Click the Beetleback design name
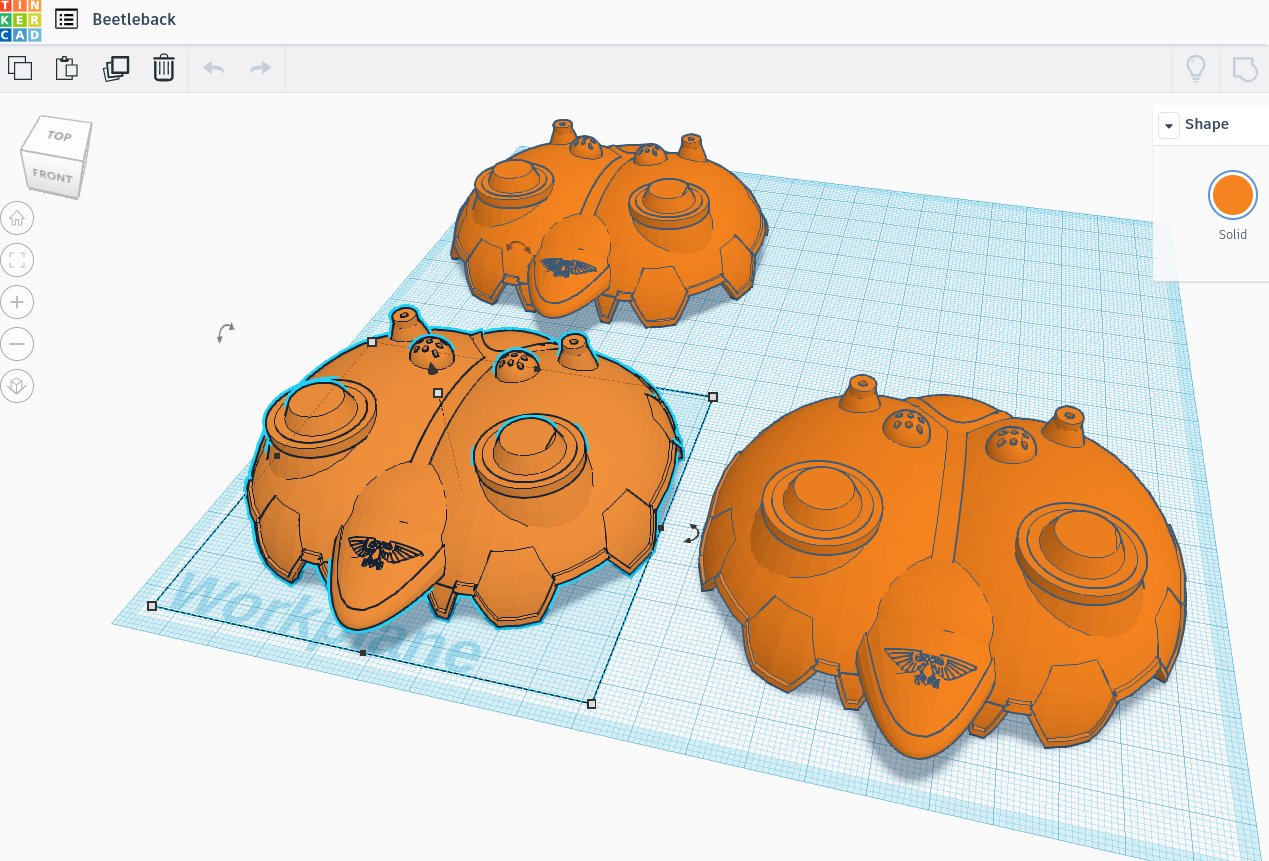Image resolution: width=1269 pixels, height=861 pixels. click(134, 19)
